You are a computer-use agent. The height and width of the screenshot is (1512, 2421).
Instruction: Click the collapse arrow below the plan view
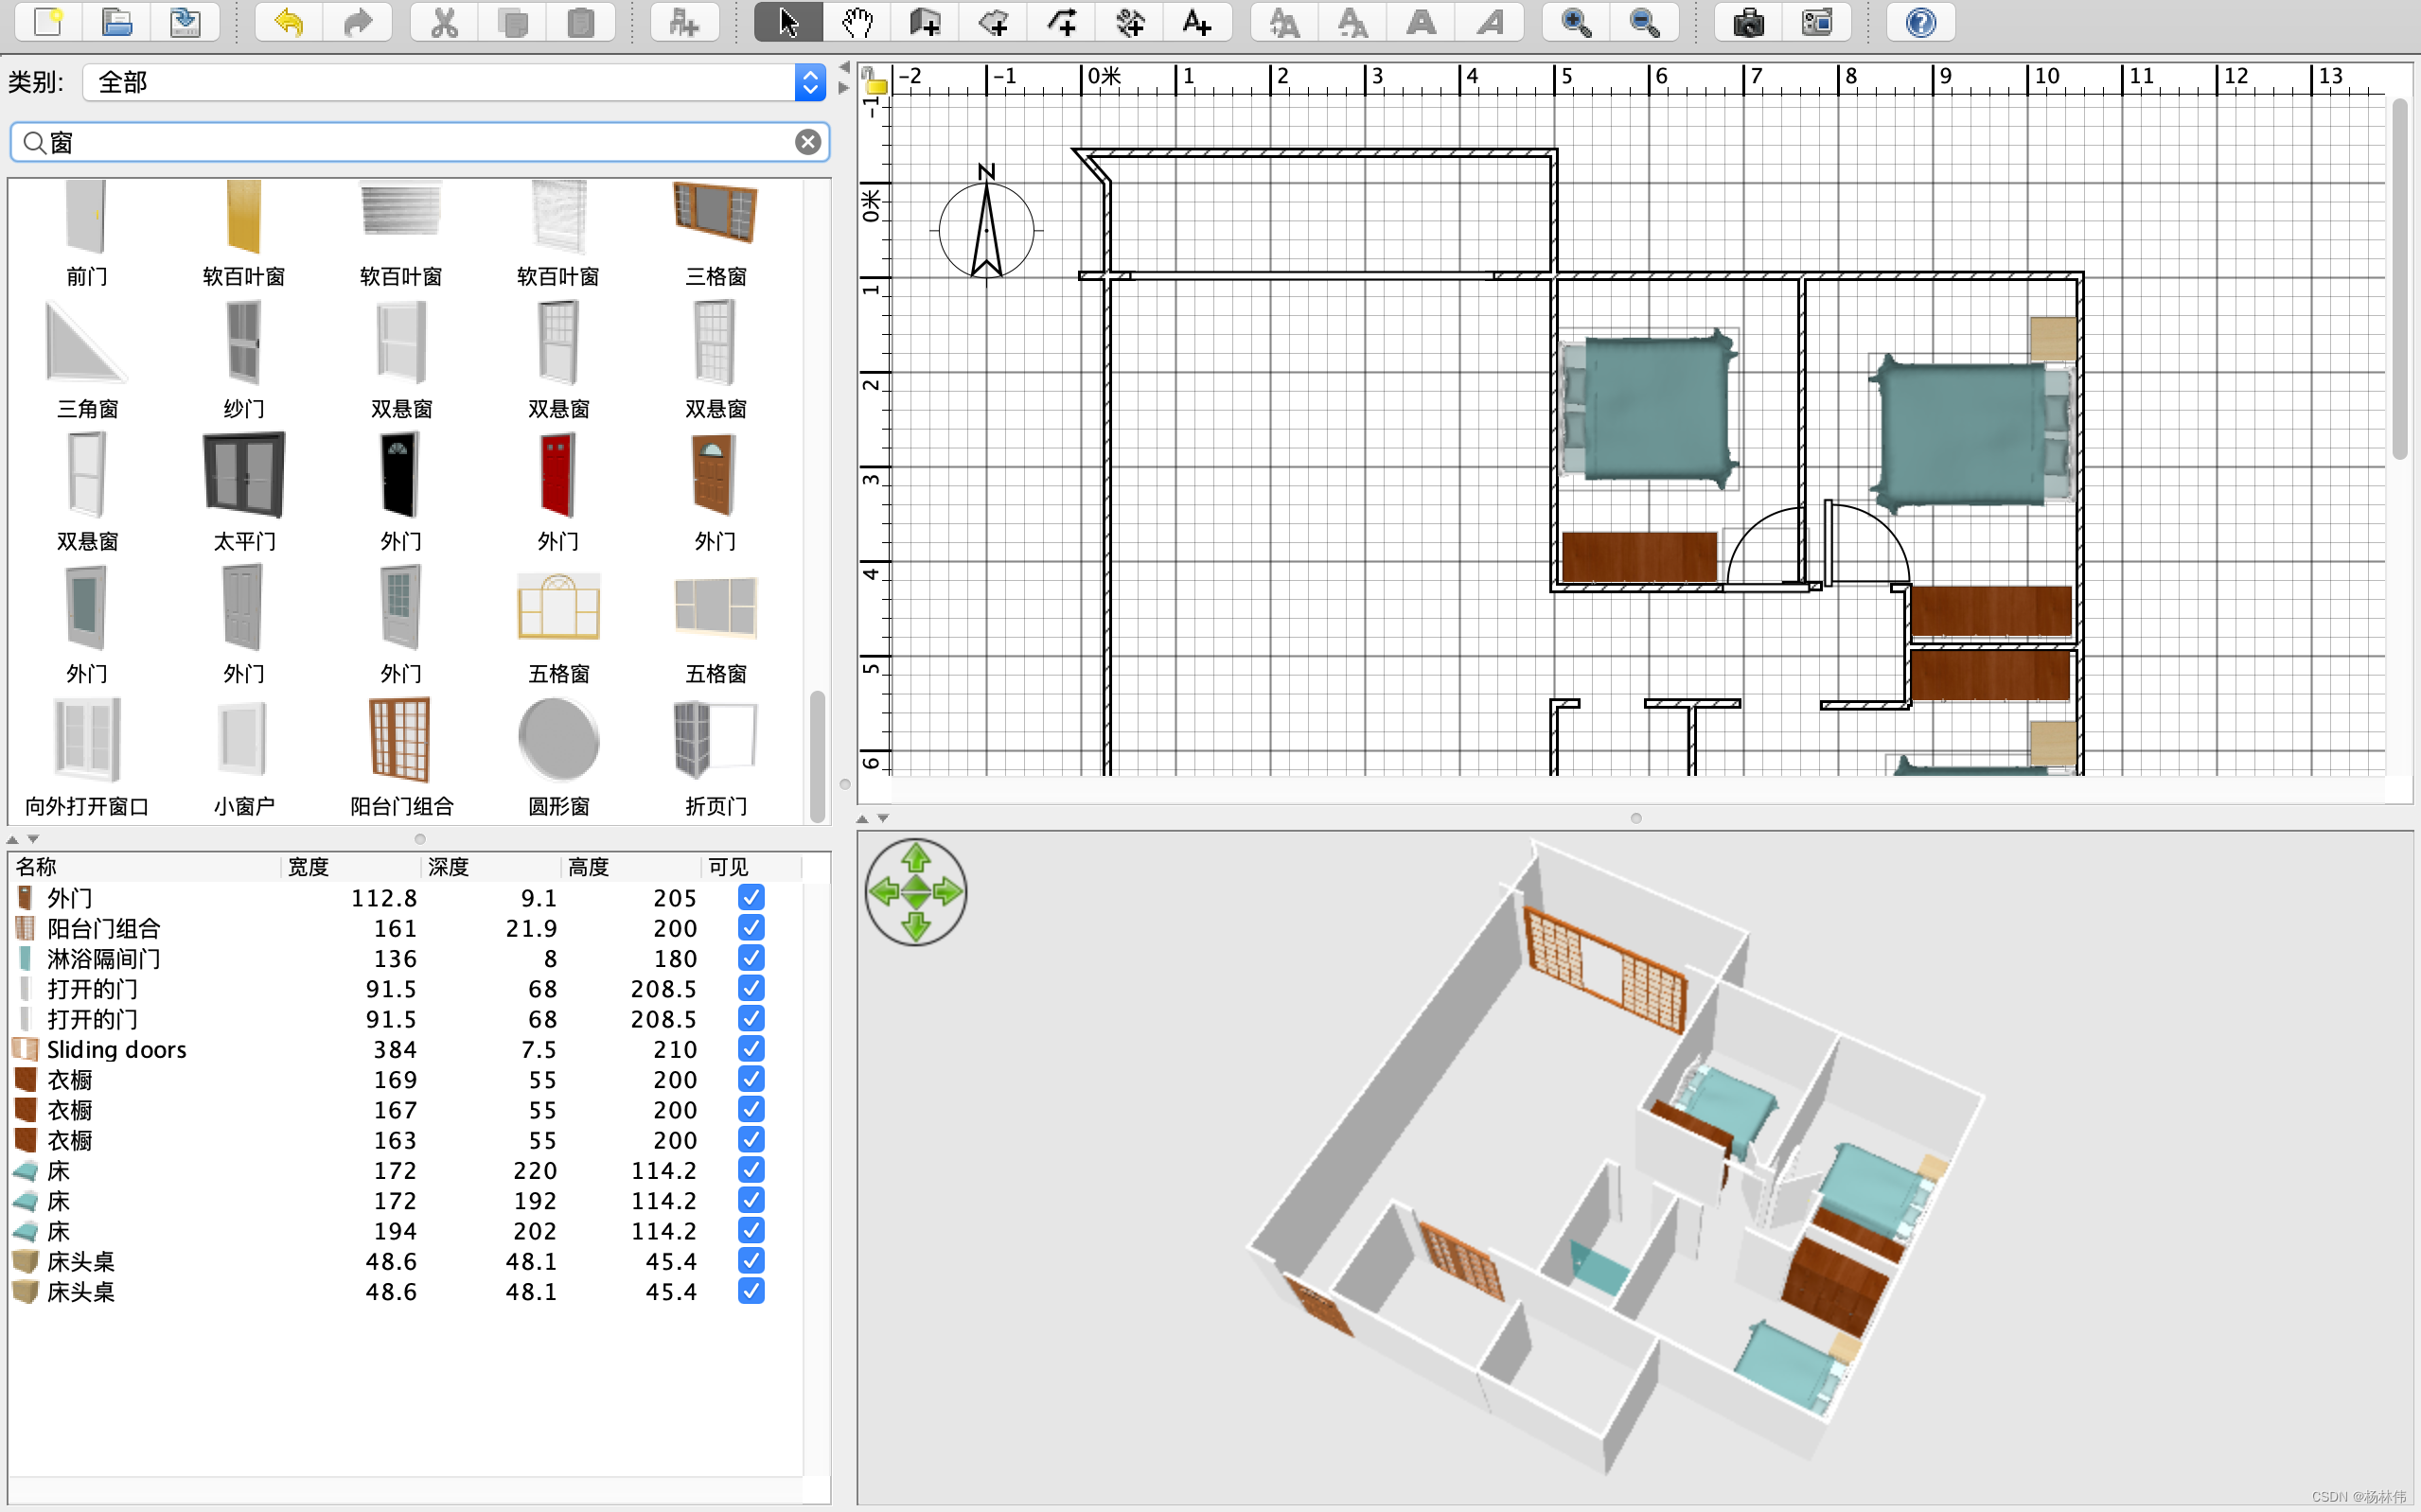pyautogui.click(x=862, y=818)
